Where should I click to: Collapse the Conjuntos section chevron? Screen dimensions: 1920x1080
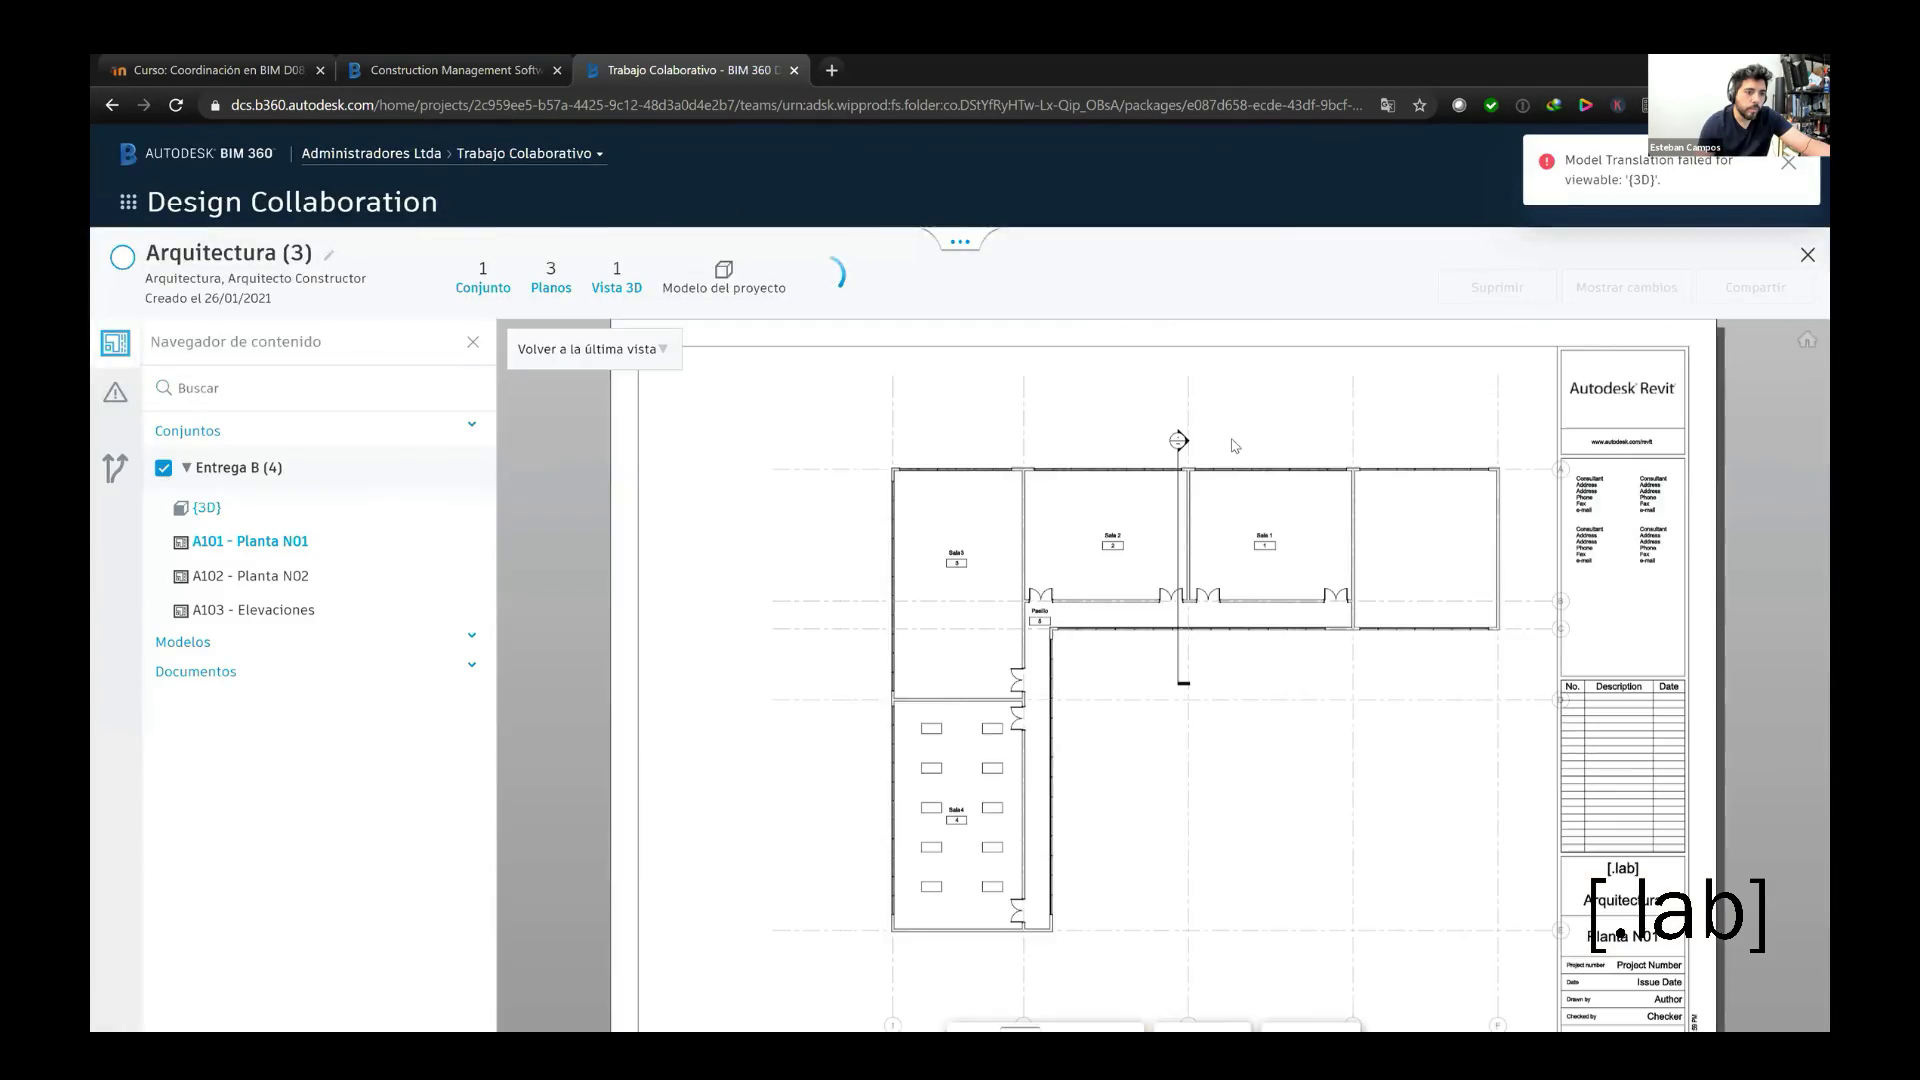click(472, 424)
